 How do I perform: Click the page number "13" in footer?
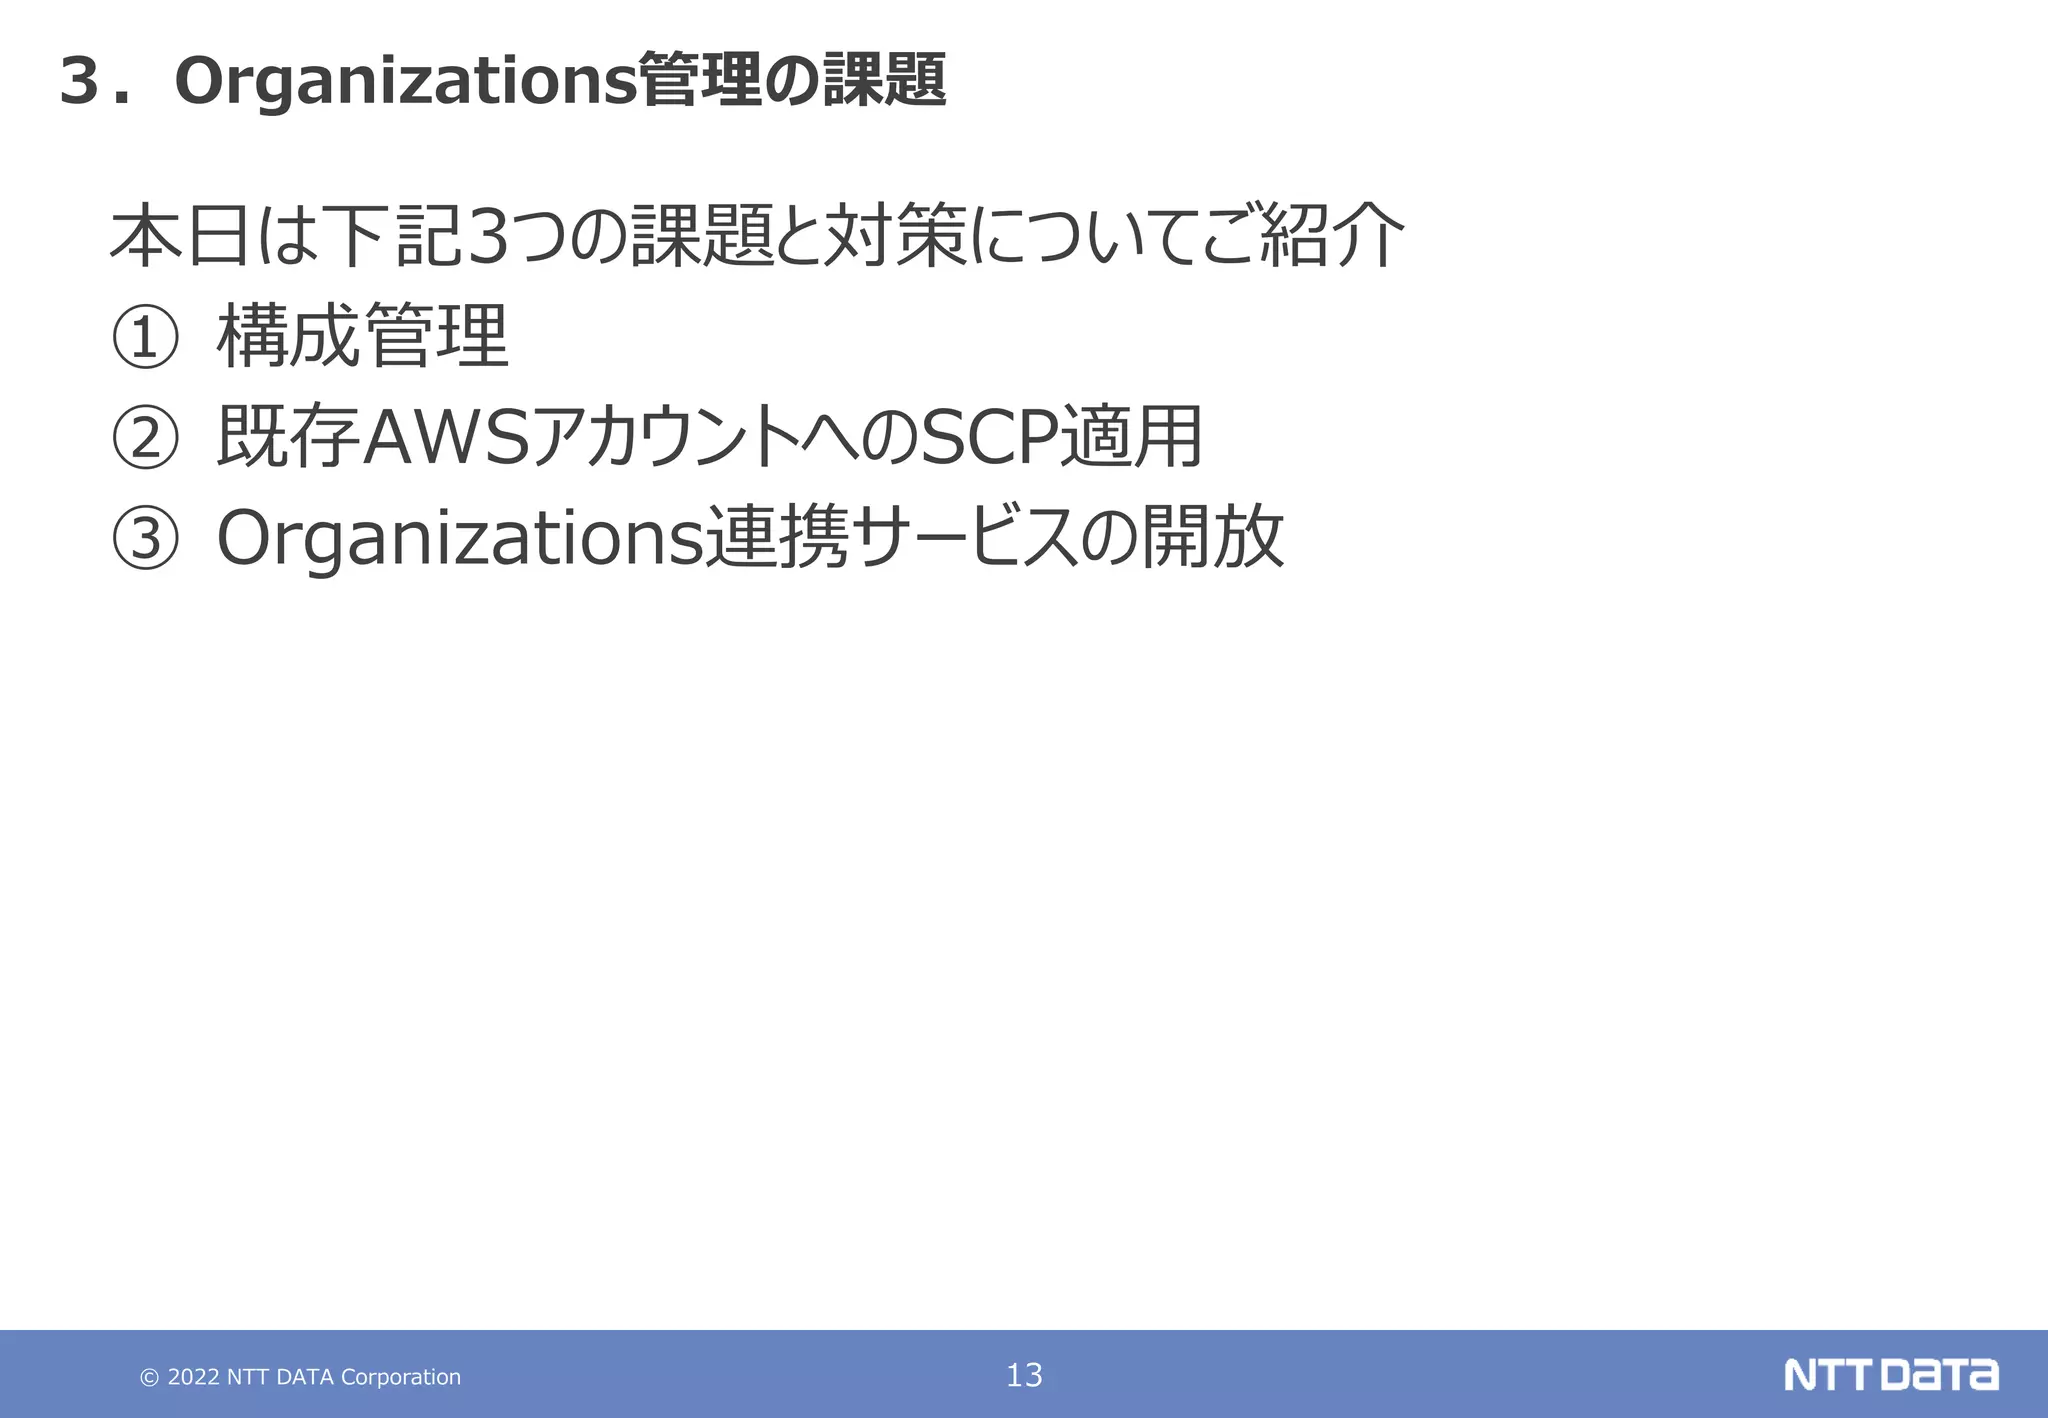pyautogui.click(x=1024, y=1375)
